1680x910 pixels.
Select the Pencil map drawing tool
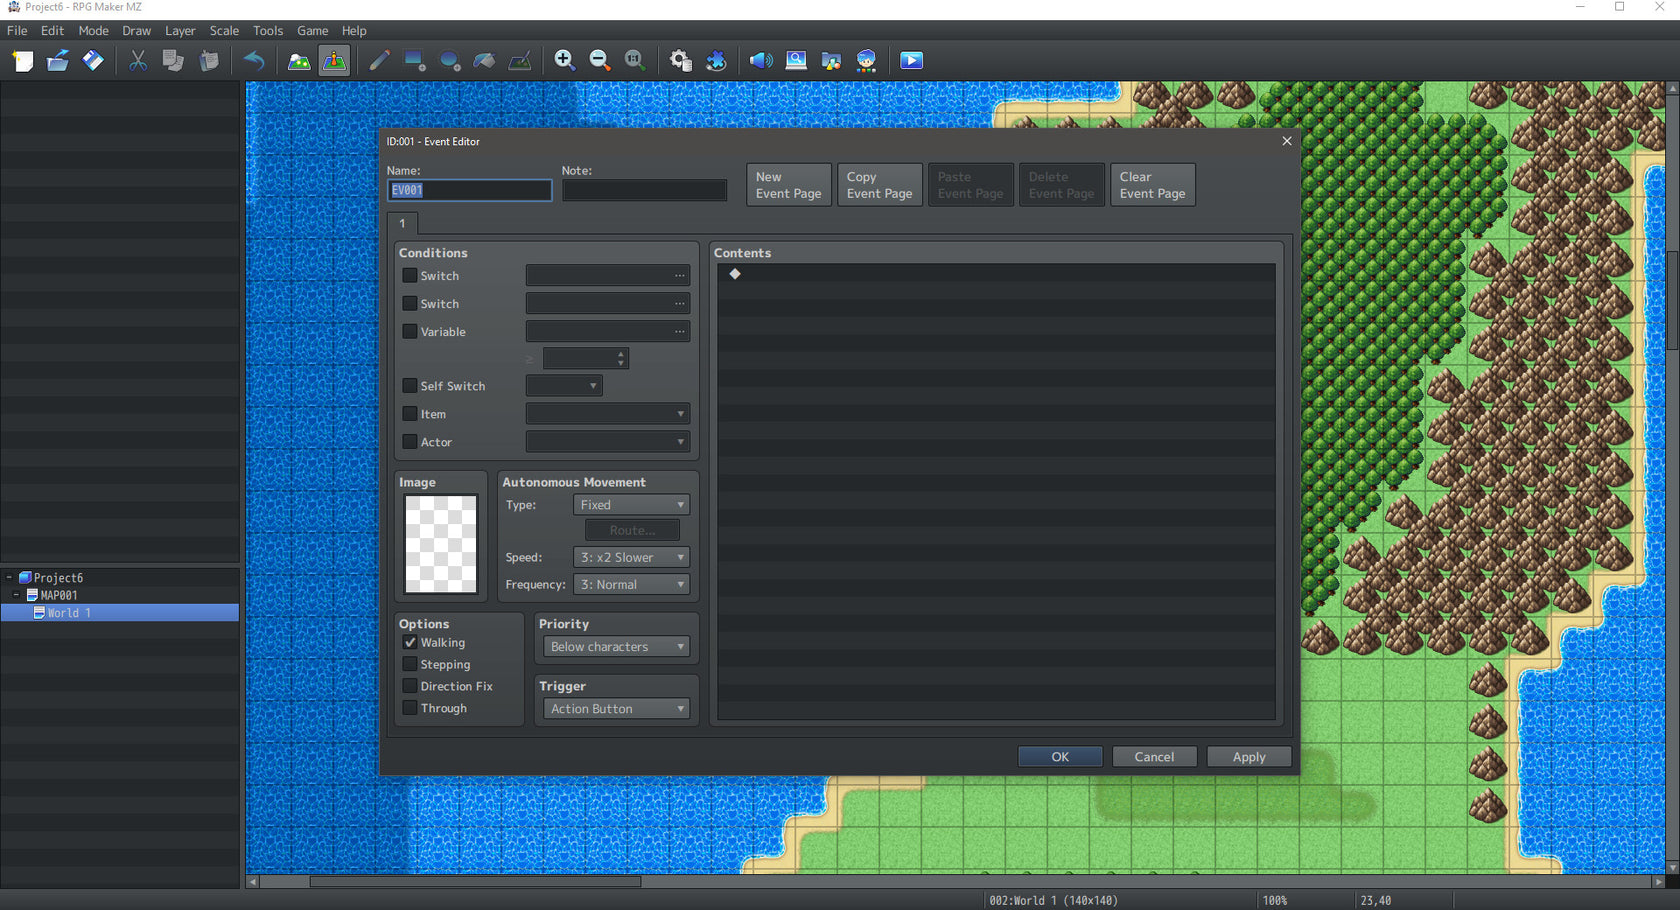(379, 60)
